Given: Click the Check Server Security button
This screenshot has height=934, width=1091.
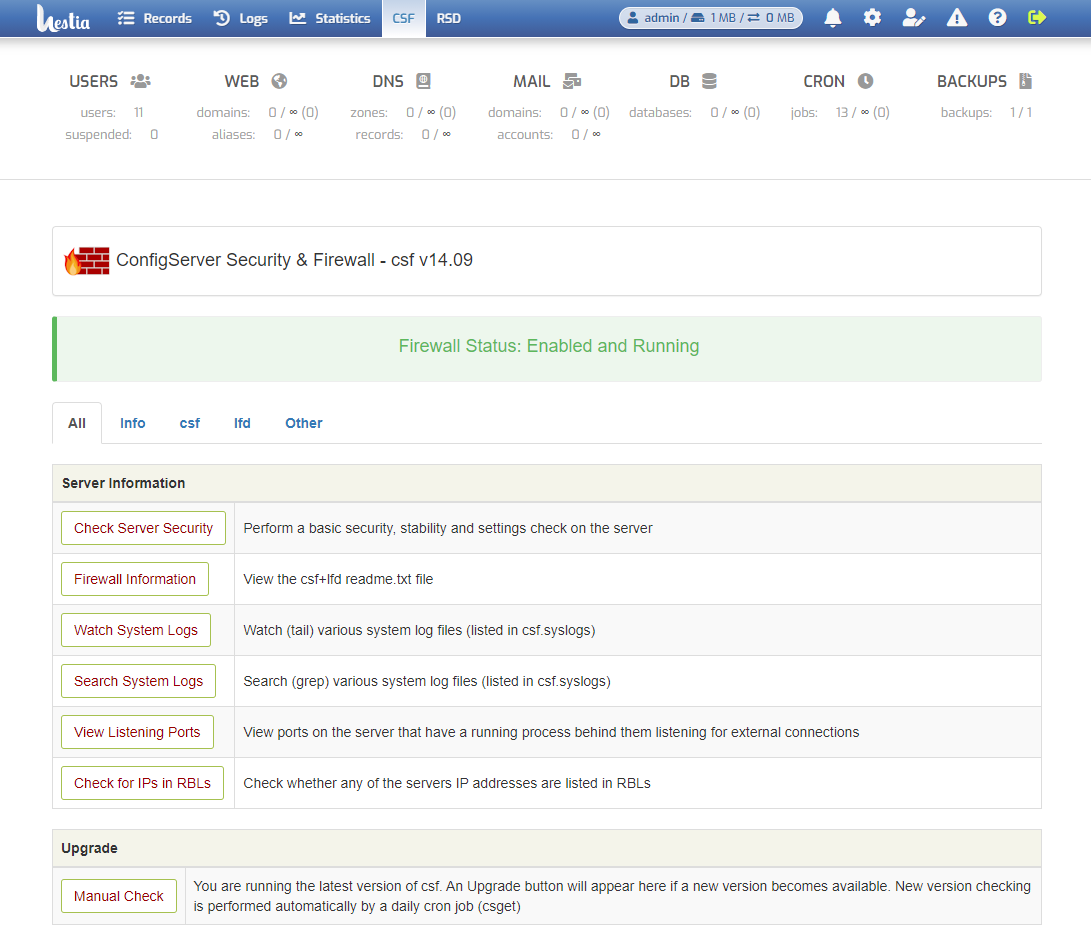Looking at the screenshot, I should click(x=143, y=528).
